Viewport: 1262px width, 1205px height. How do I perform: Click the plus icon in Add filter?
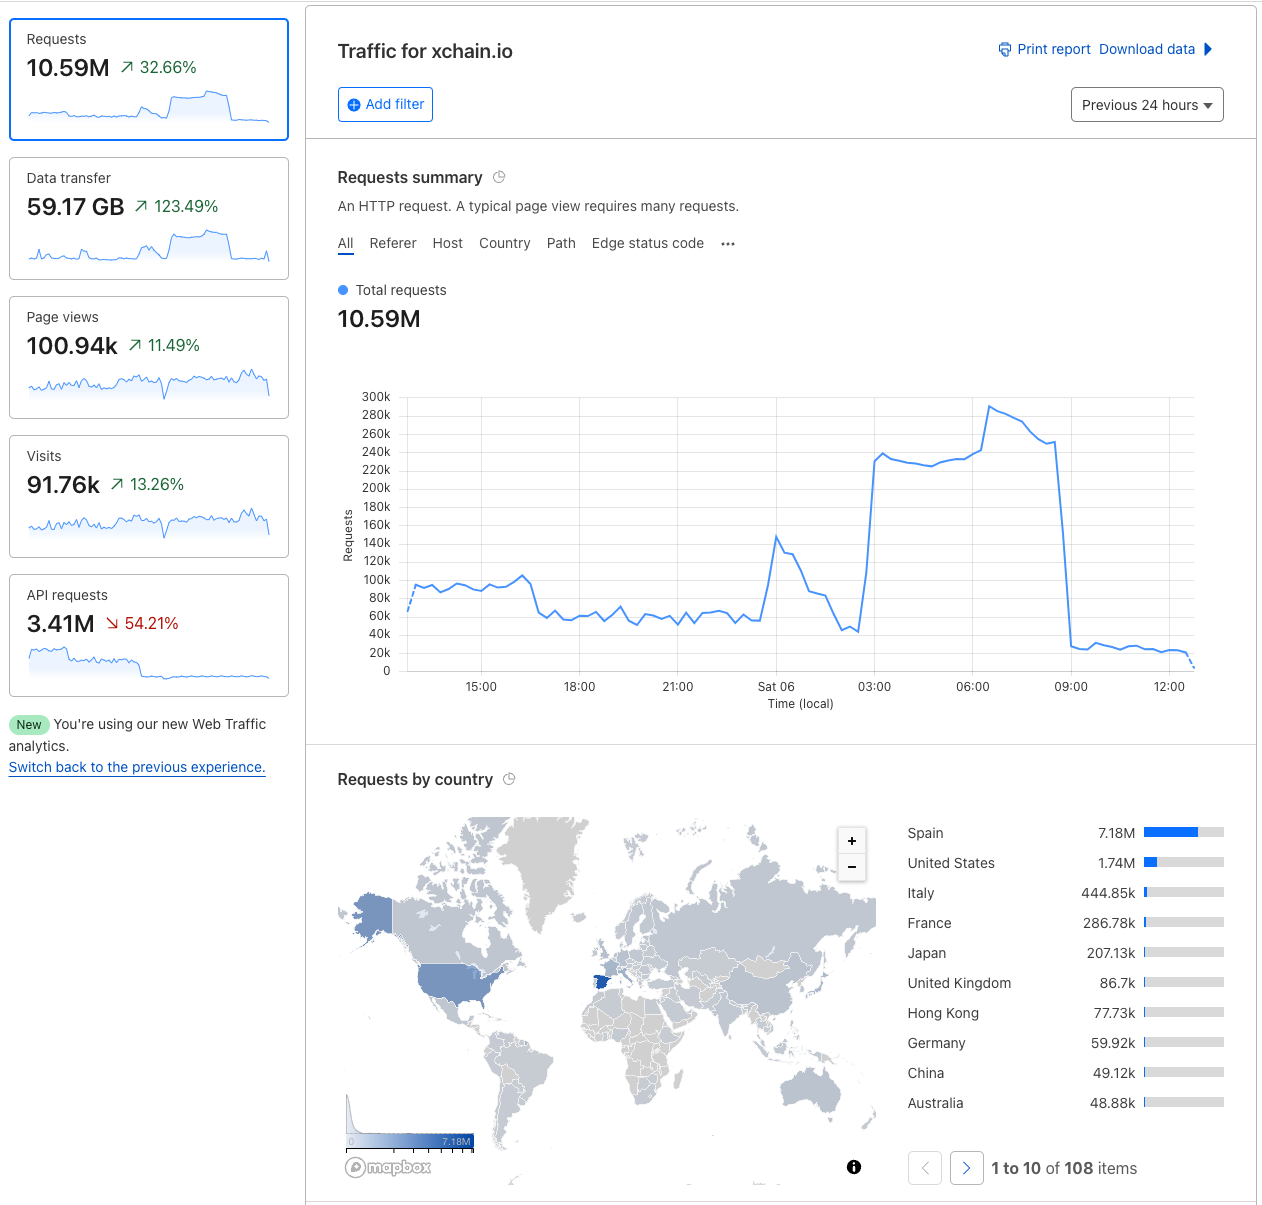[x=354, y=105]
